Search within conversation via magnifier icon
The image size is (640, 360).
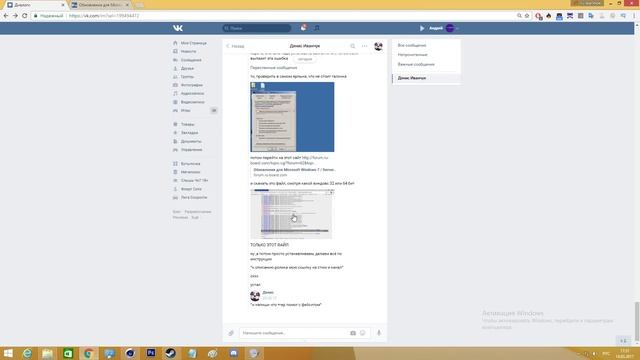[x=353, y=46]
